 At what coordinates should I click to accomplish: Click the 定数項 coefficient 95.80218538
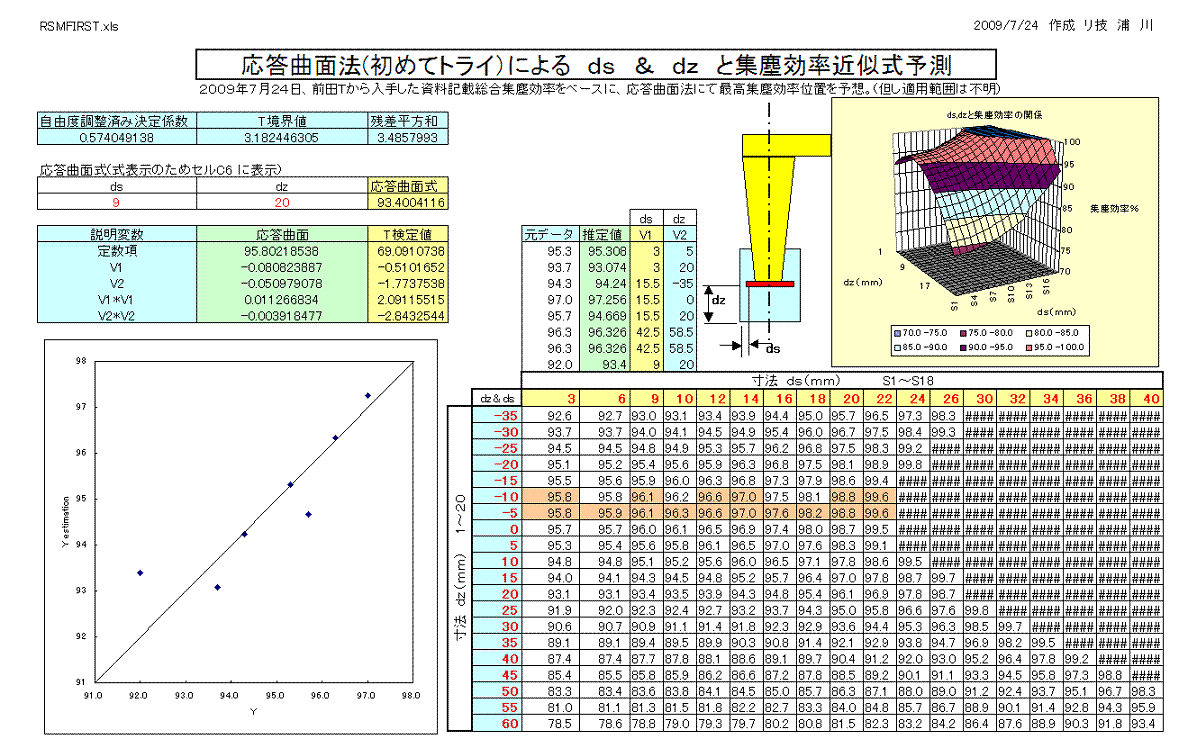pos(283,253)
